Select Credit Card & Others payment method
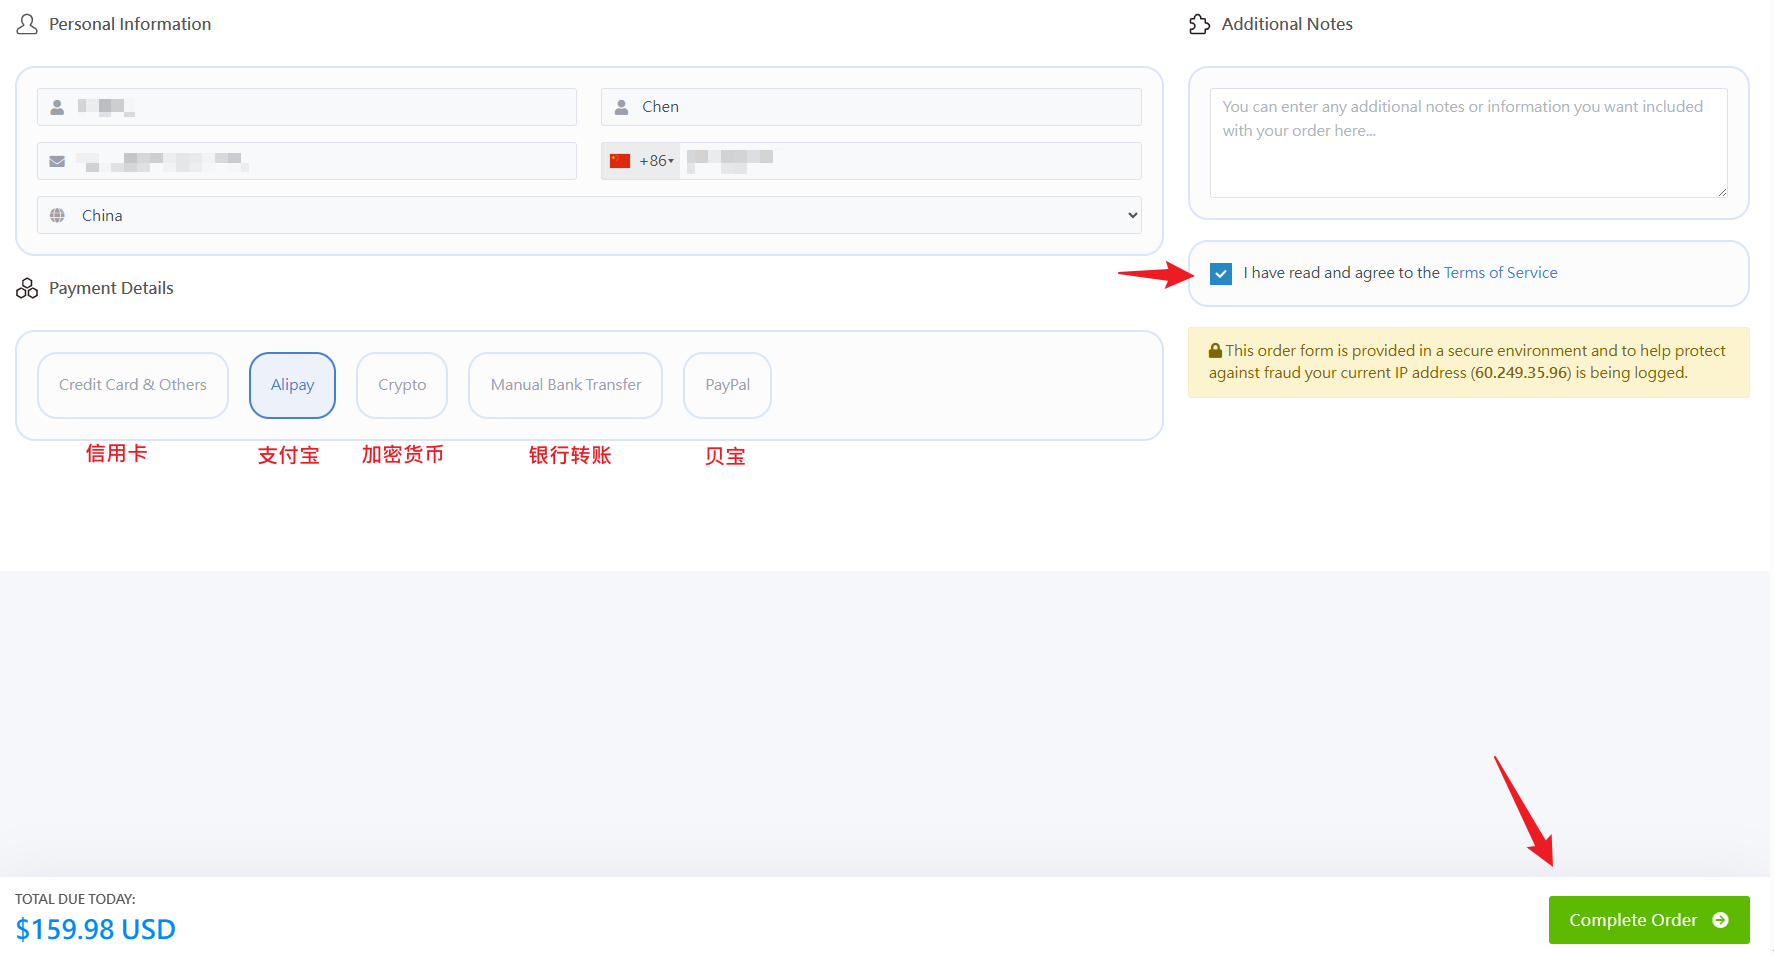 (132, 385)
